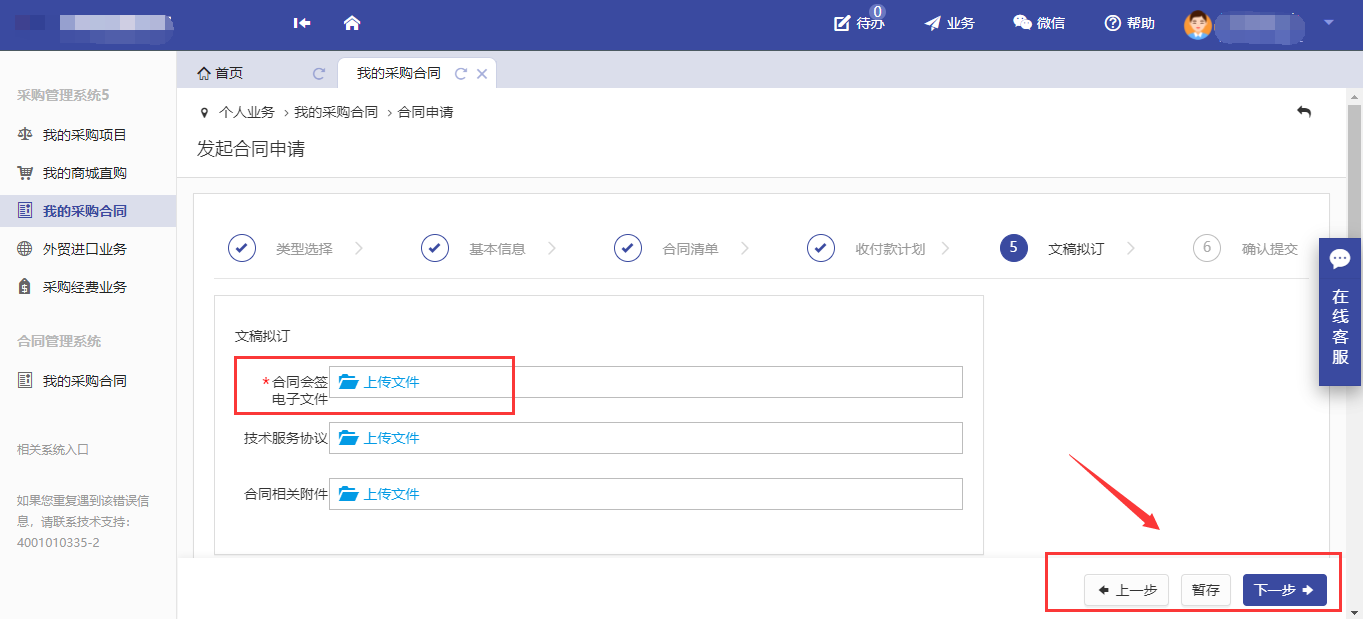Click the home icon in top bar
Image resolution: width=1363 pixels, height=619 pixels.
pos(351,23)
